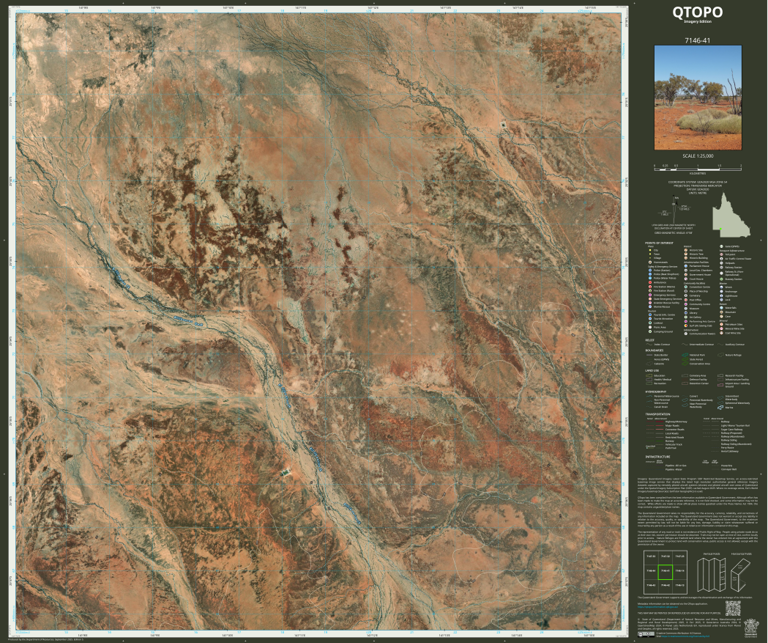Click the Mountain legend icon
Image resolution: width=768 pixels, height=643 pixels.
pyautogui.click(x=721, y=312)
